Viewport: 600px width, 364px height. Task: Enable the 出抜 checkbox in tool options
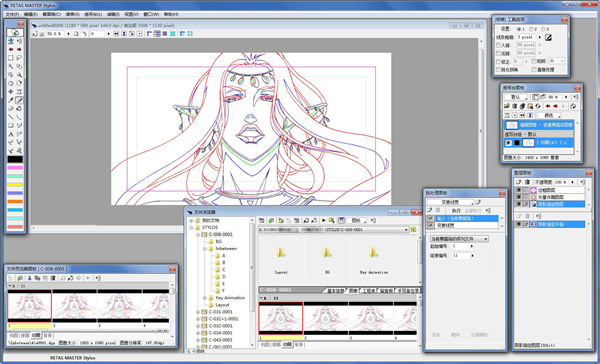(498, 53)
